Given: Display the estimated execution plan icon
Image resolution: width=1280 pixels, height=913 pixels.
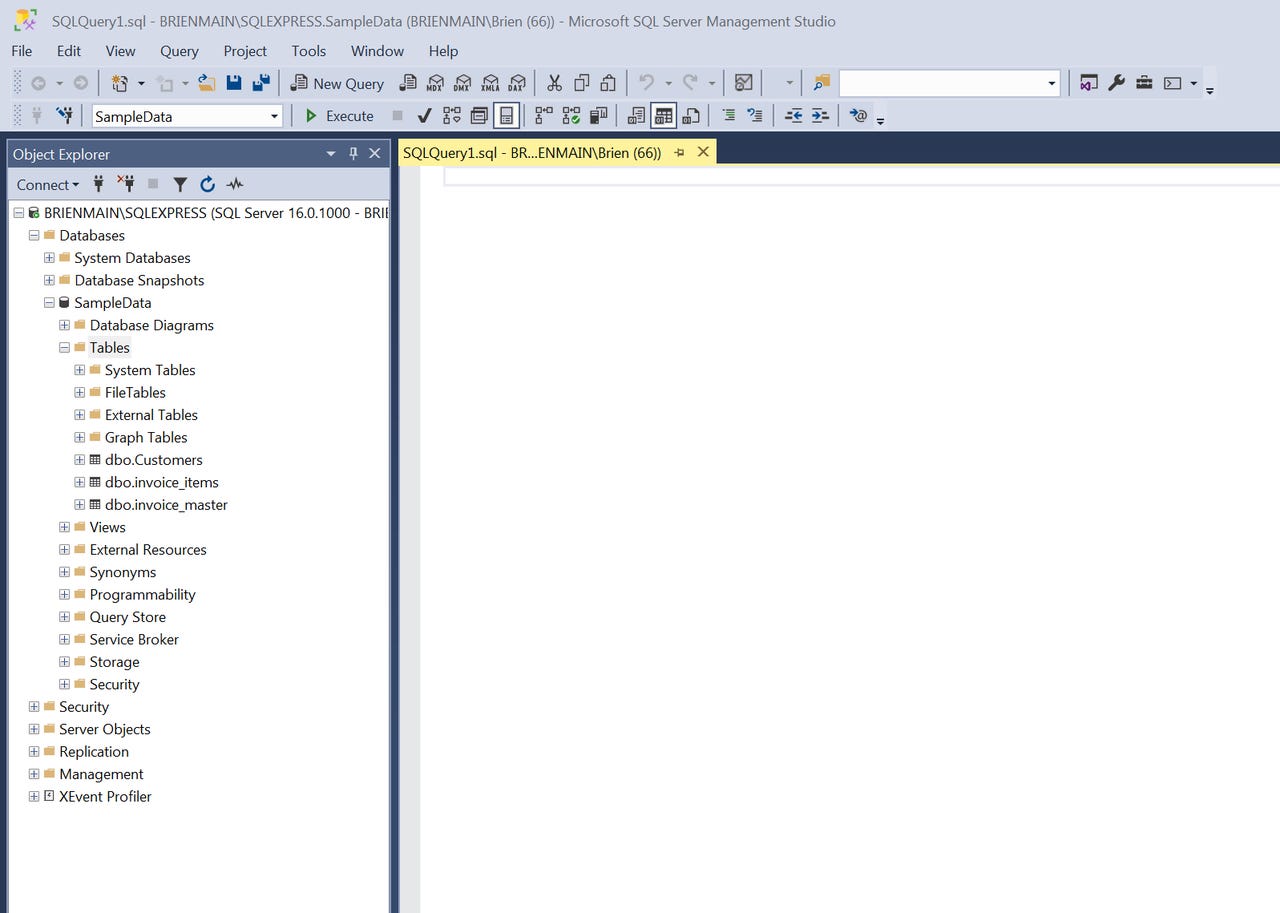Looking at the screenshot, I should (x=450, y=115).
